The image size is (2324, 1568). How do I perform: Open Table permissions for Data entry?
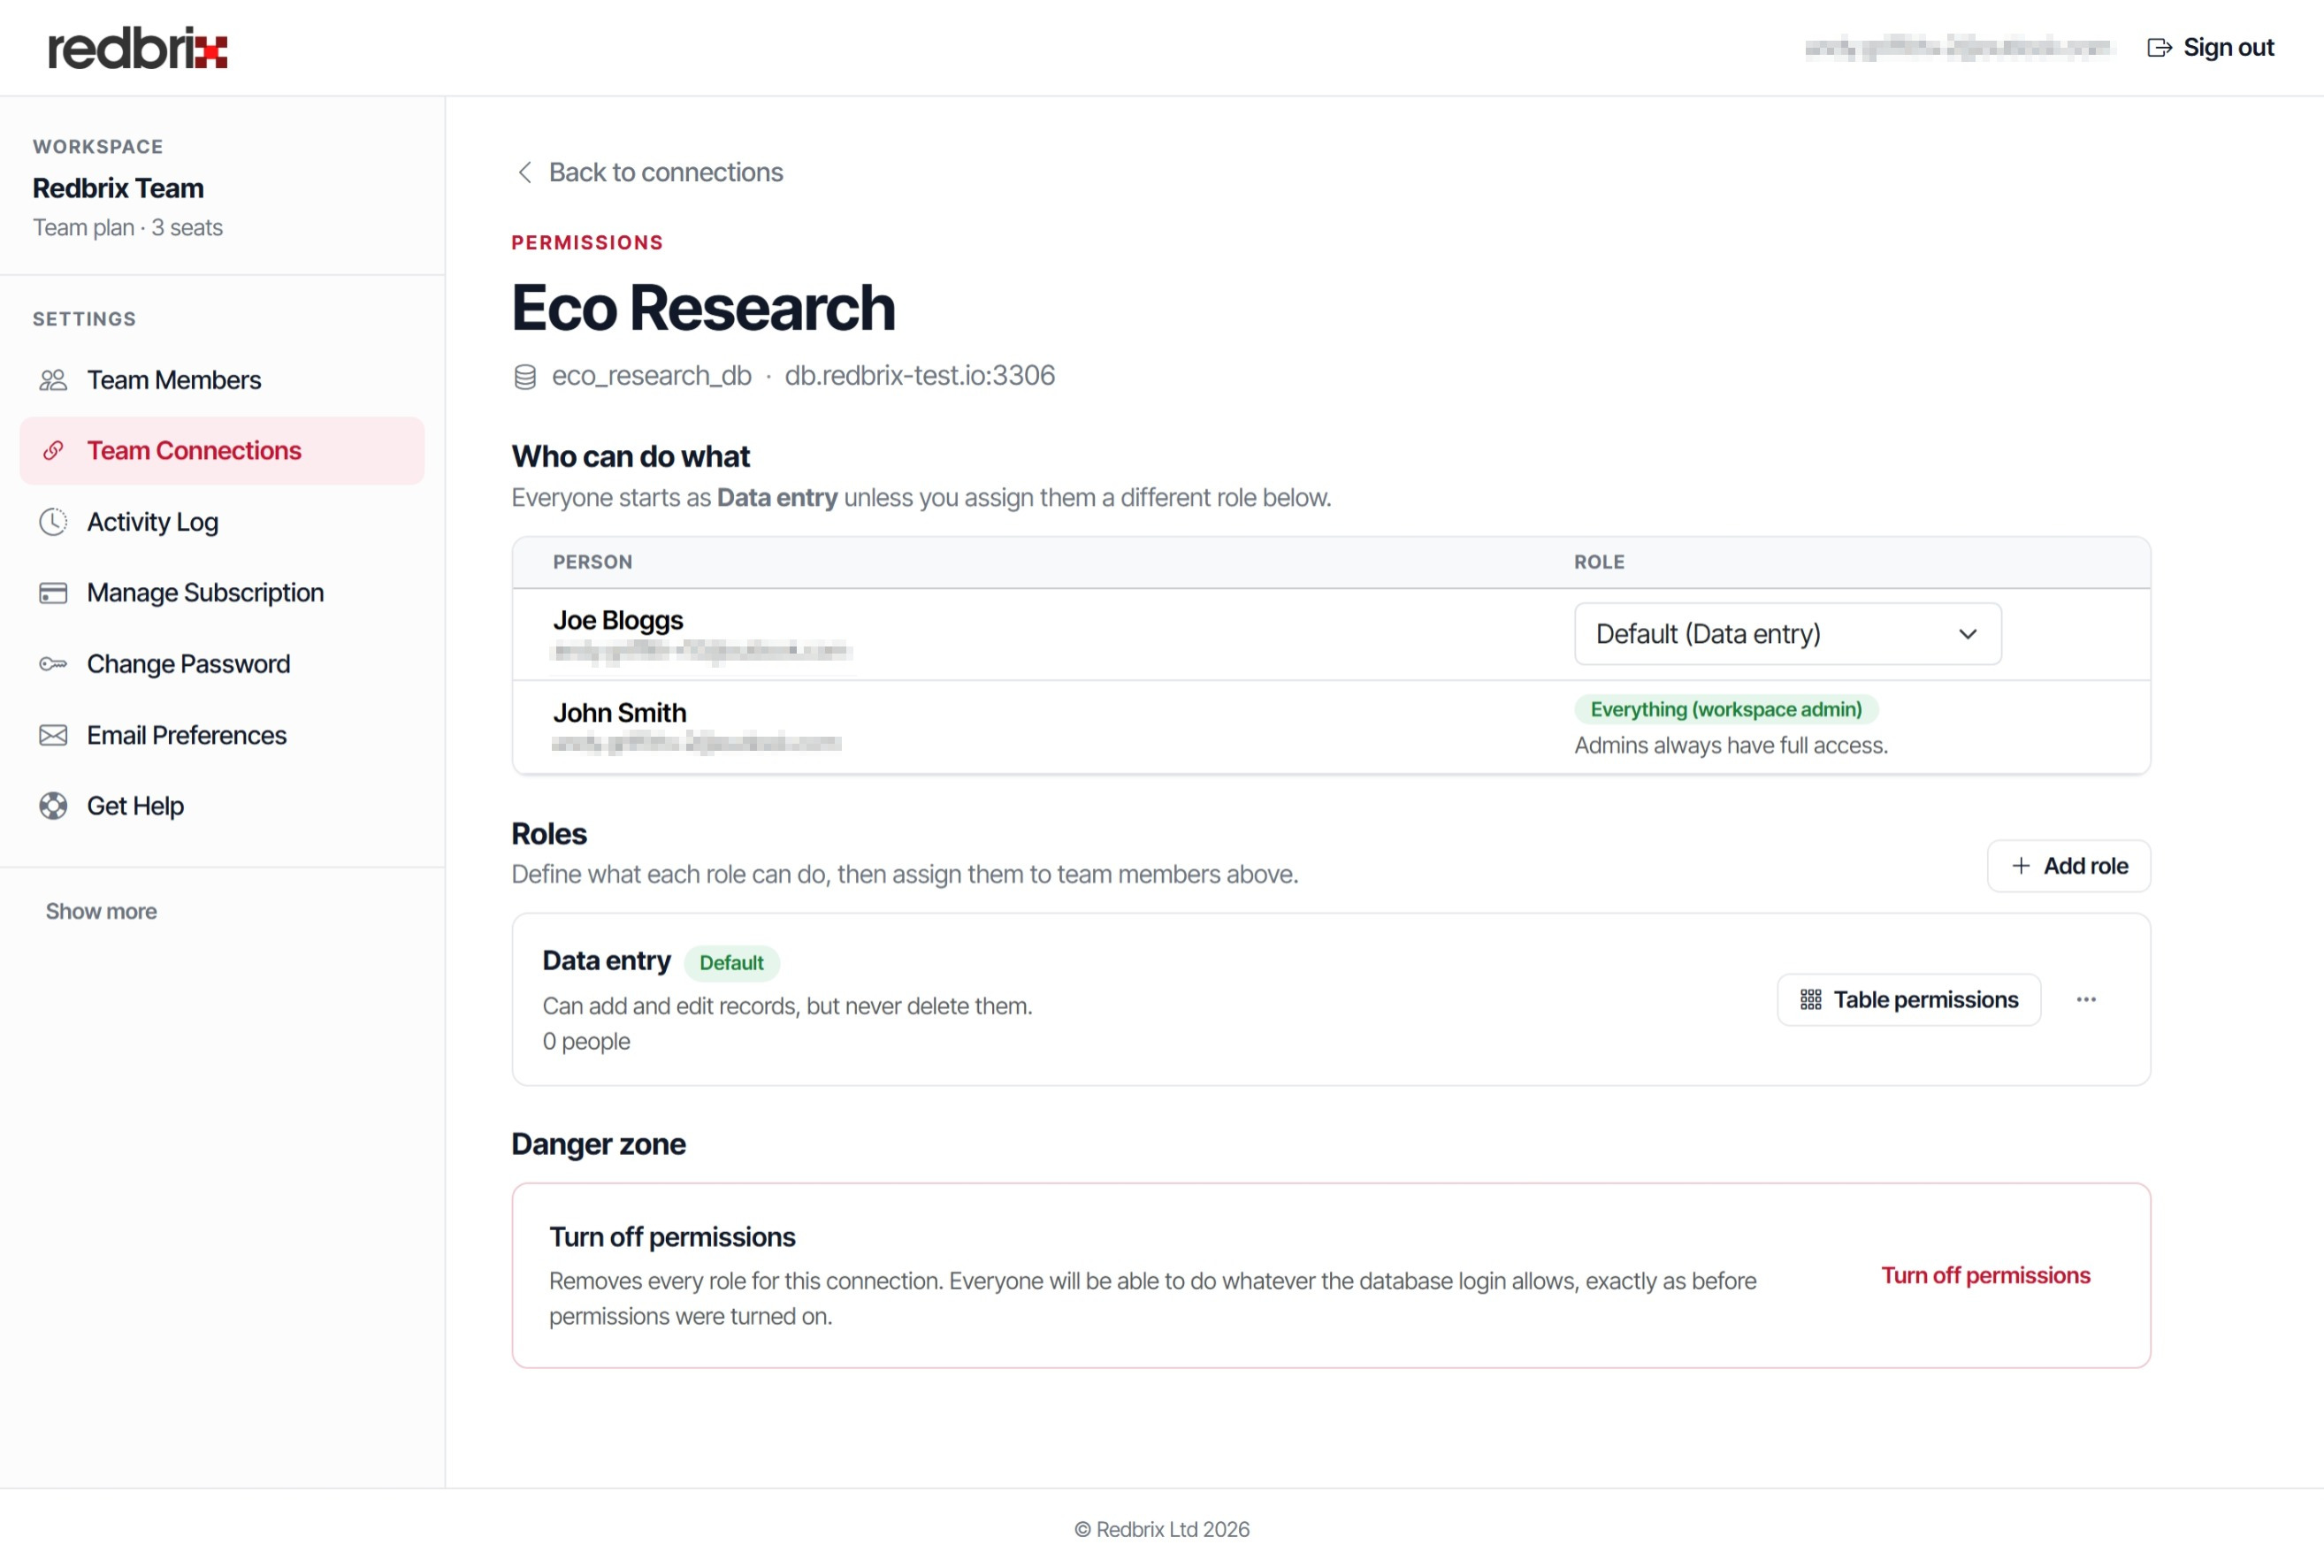(x=1908, y=1000)
